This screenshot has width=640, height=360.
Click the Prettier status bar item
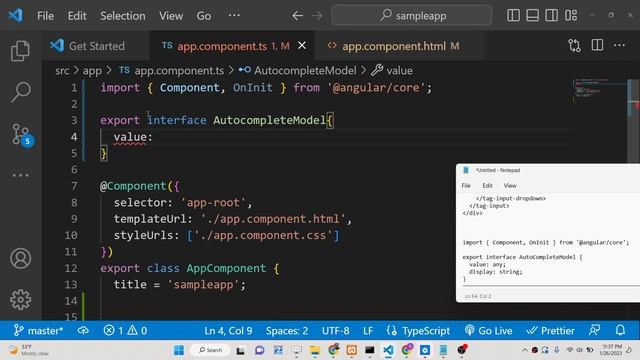550,331
